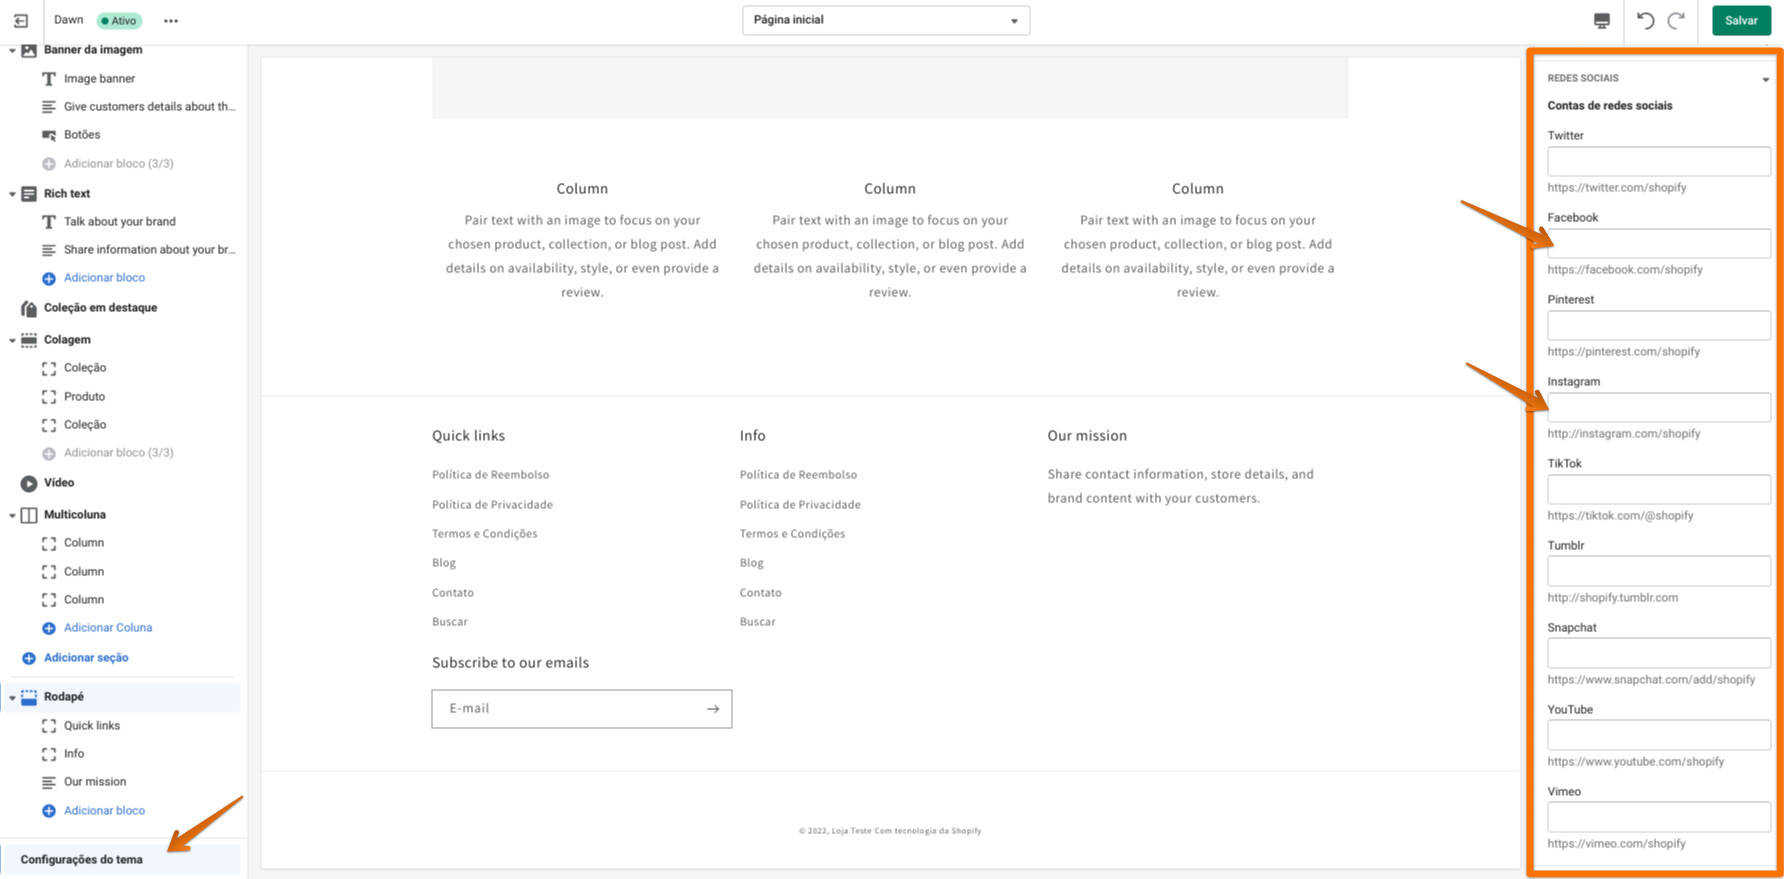Click the exit editor back icon
Viewport: 1784px width, 879px height.
pyautogui.click(x=21, y=20)
